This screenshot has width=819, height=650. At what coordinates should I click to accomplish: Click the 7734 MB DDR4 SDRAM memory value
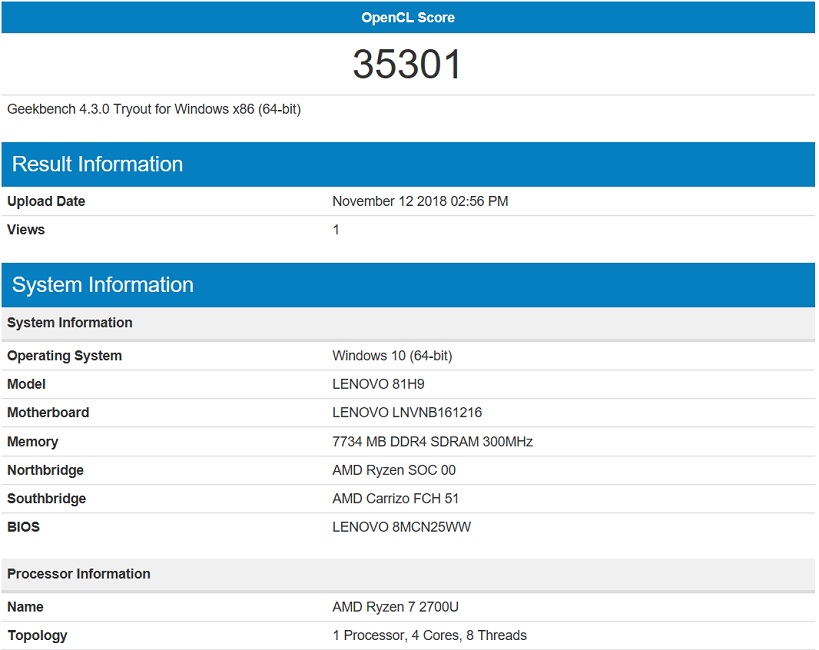click(x=432, y=442)
